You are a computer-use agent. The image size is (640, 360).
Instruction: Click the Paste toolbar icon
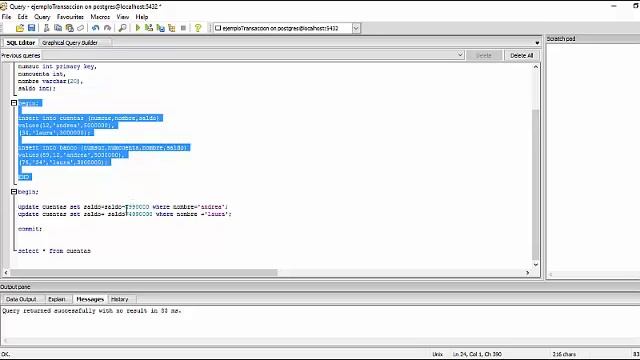pyautogui.click(x=69, y=28)
